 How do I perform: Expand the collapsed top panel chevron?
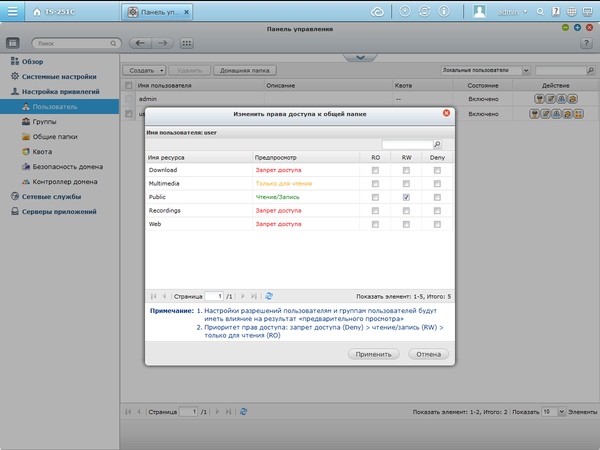(360, 57)
